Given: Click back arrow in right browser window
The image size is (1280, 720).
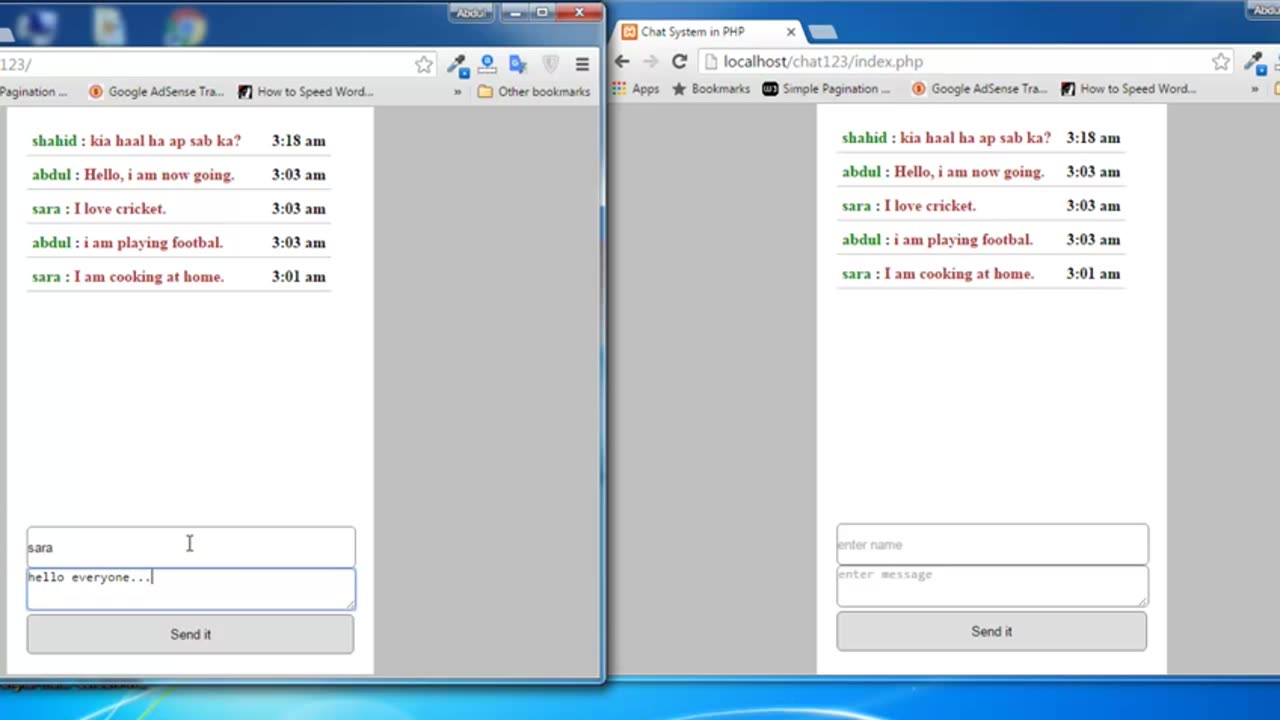Looking at the screenshot, I should [x=622, y=62].
